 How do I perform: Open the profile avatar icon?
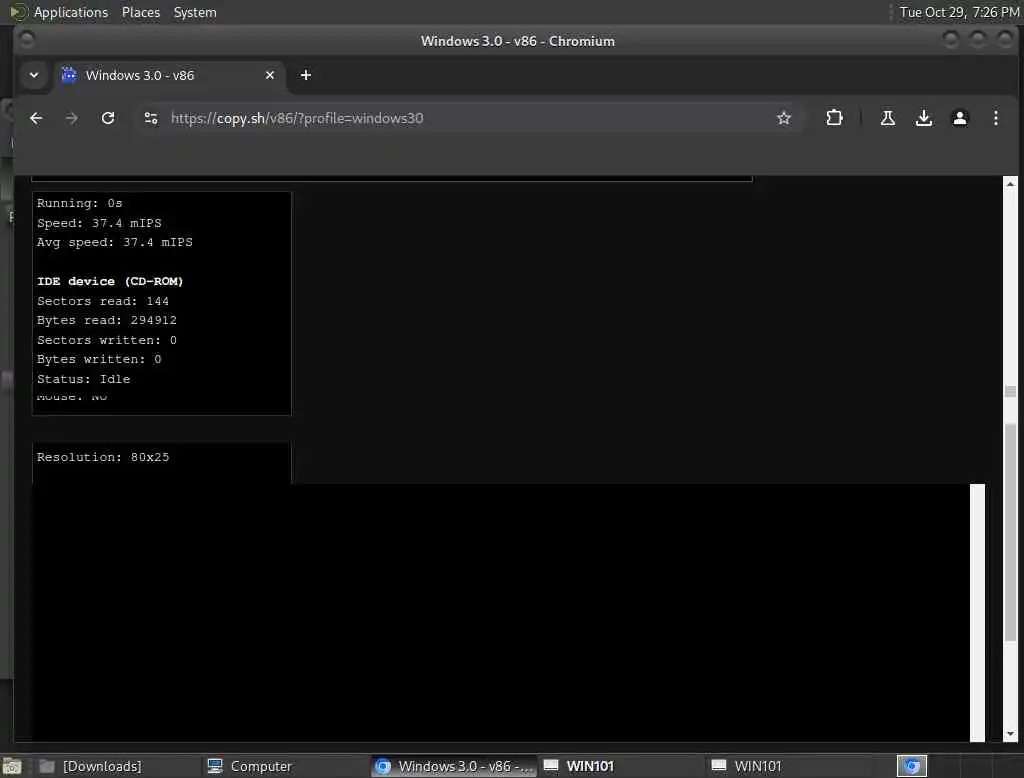coord(959,118)
